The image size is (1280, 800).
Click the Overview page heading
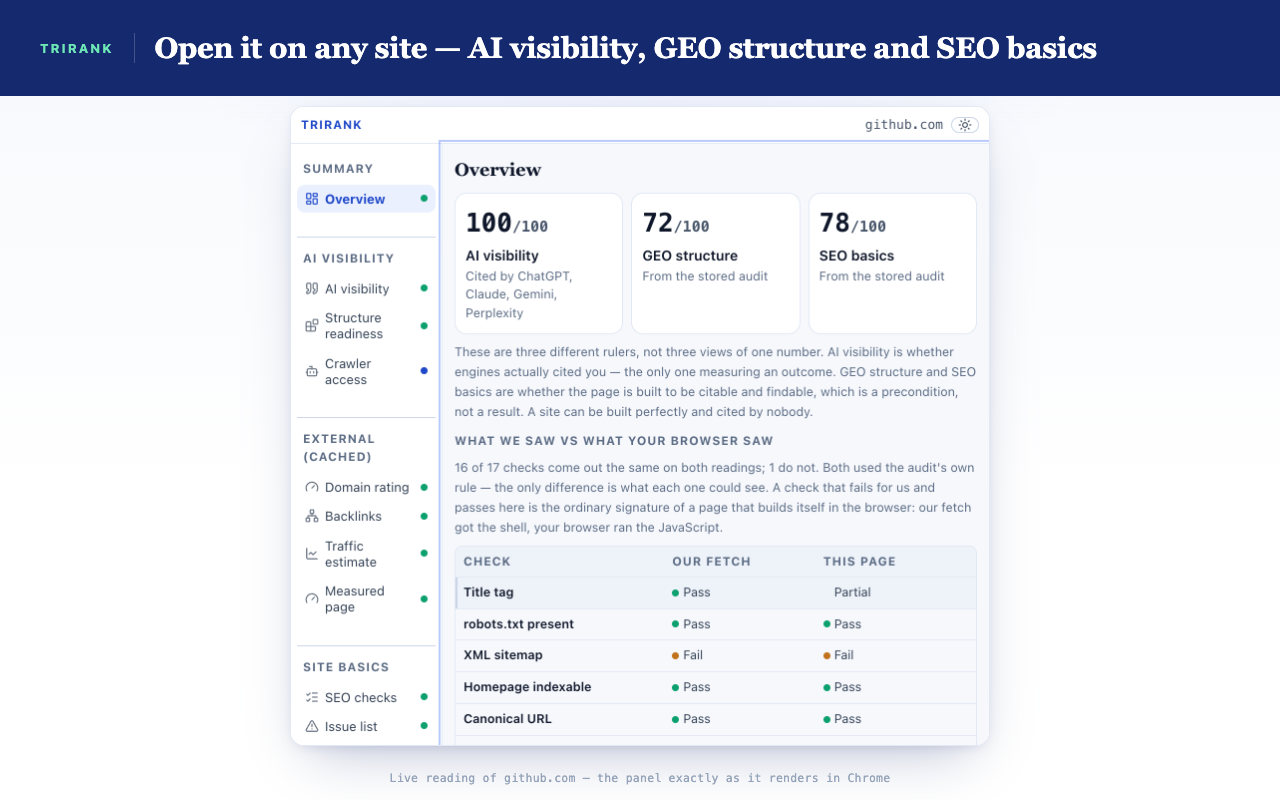click(x=498, y=170)
